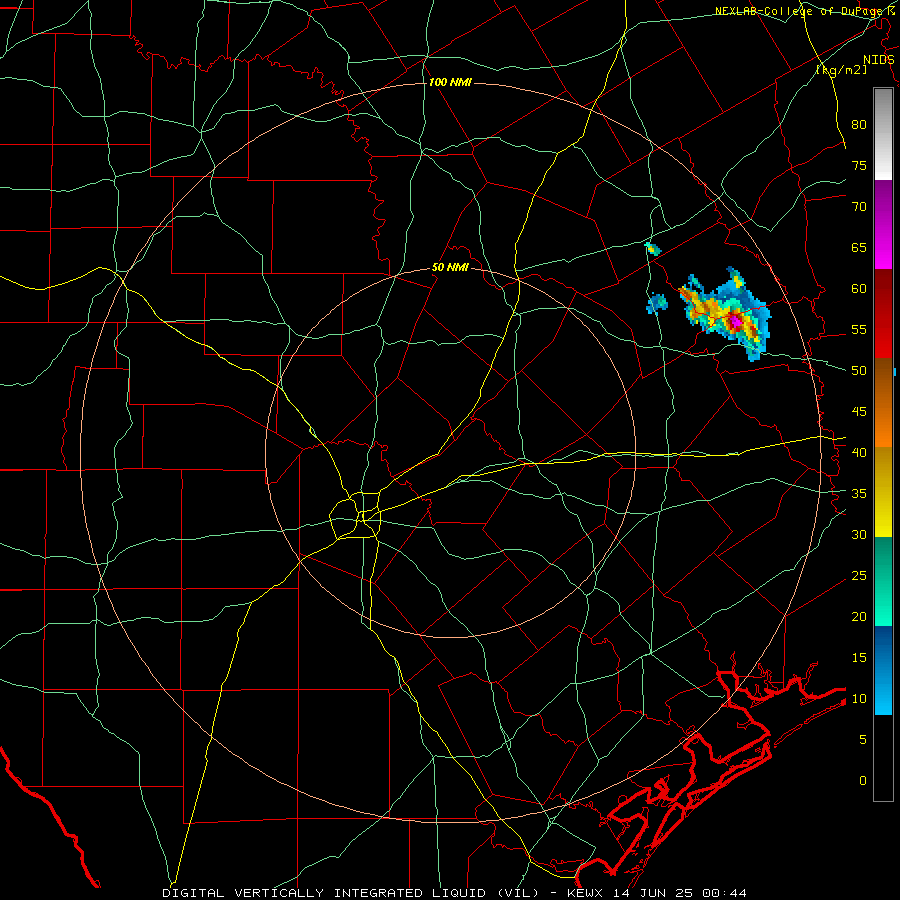Click the "NEXLAB-College of DuPage" credit text
900x900 pixels.
[x=798, y=11]
